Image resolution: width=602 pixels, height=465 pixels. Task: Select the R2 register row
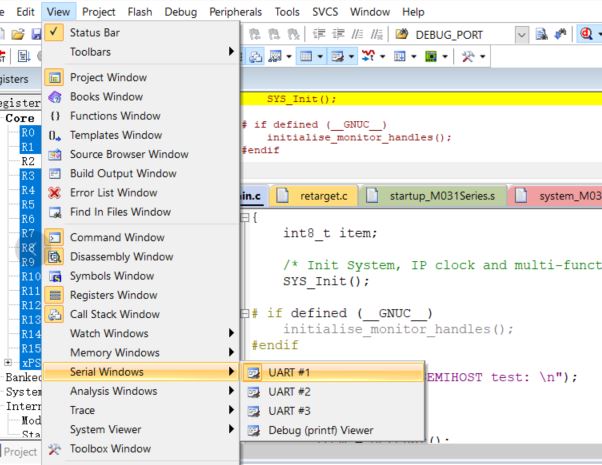coord(28,161)
